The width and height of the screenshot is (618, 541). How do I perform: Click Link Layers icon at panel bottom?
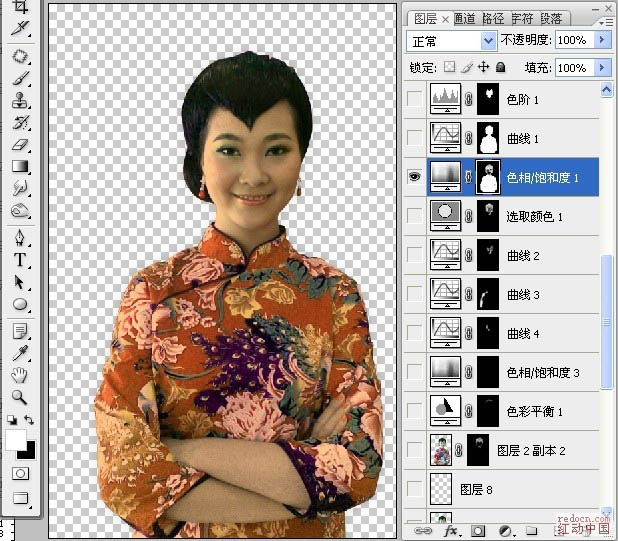point(423,531)
